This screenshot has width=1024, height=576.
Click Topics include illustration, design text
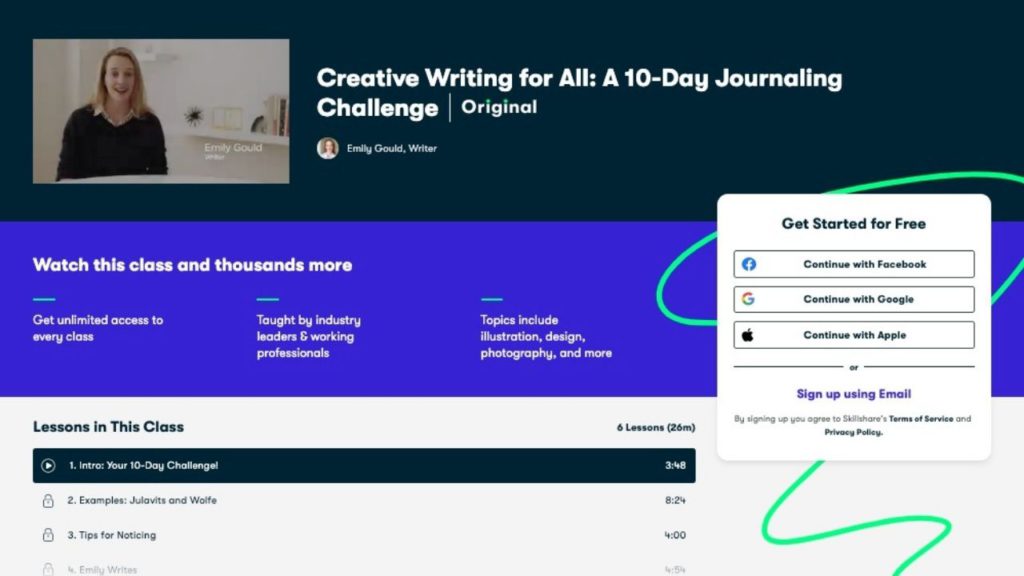[546, 336]
